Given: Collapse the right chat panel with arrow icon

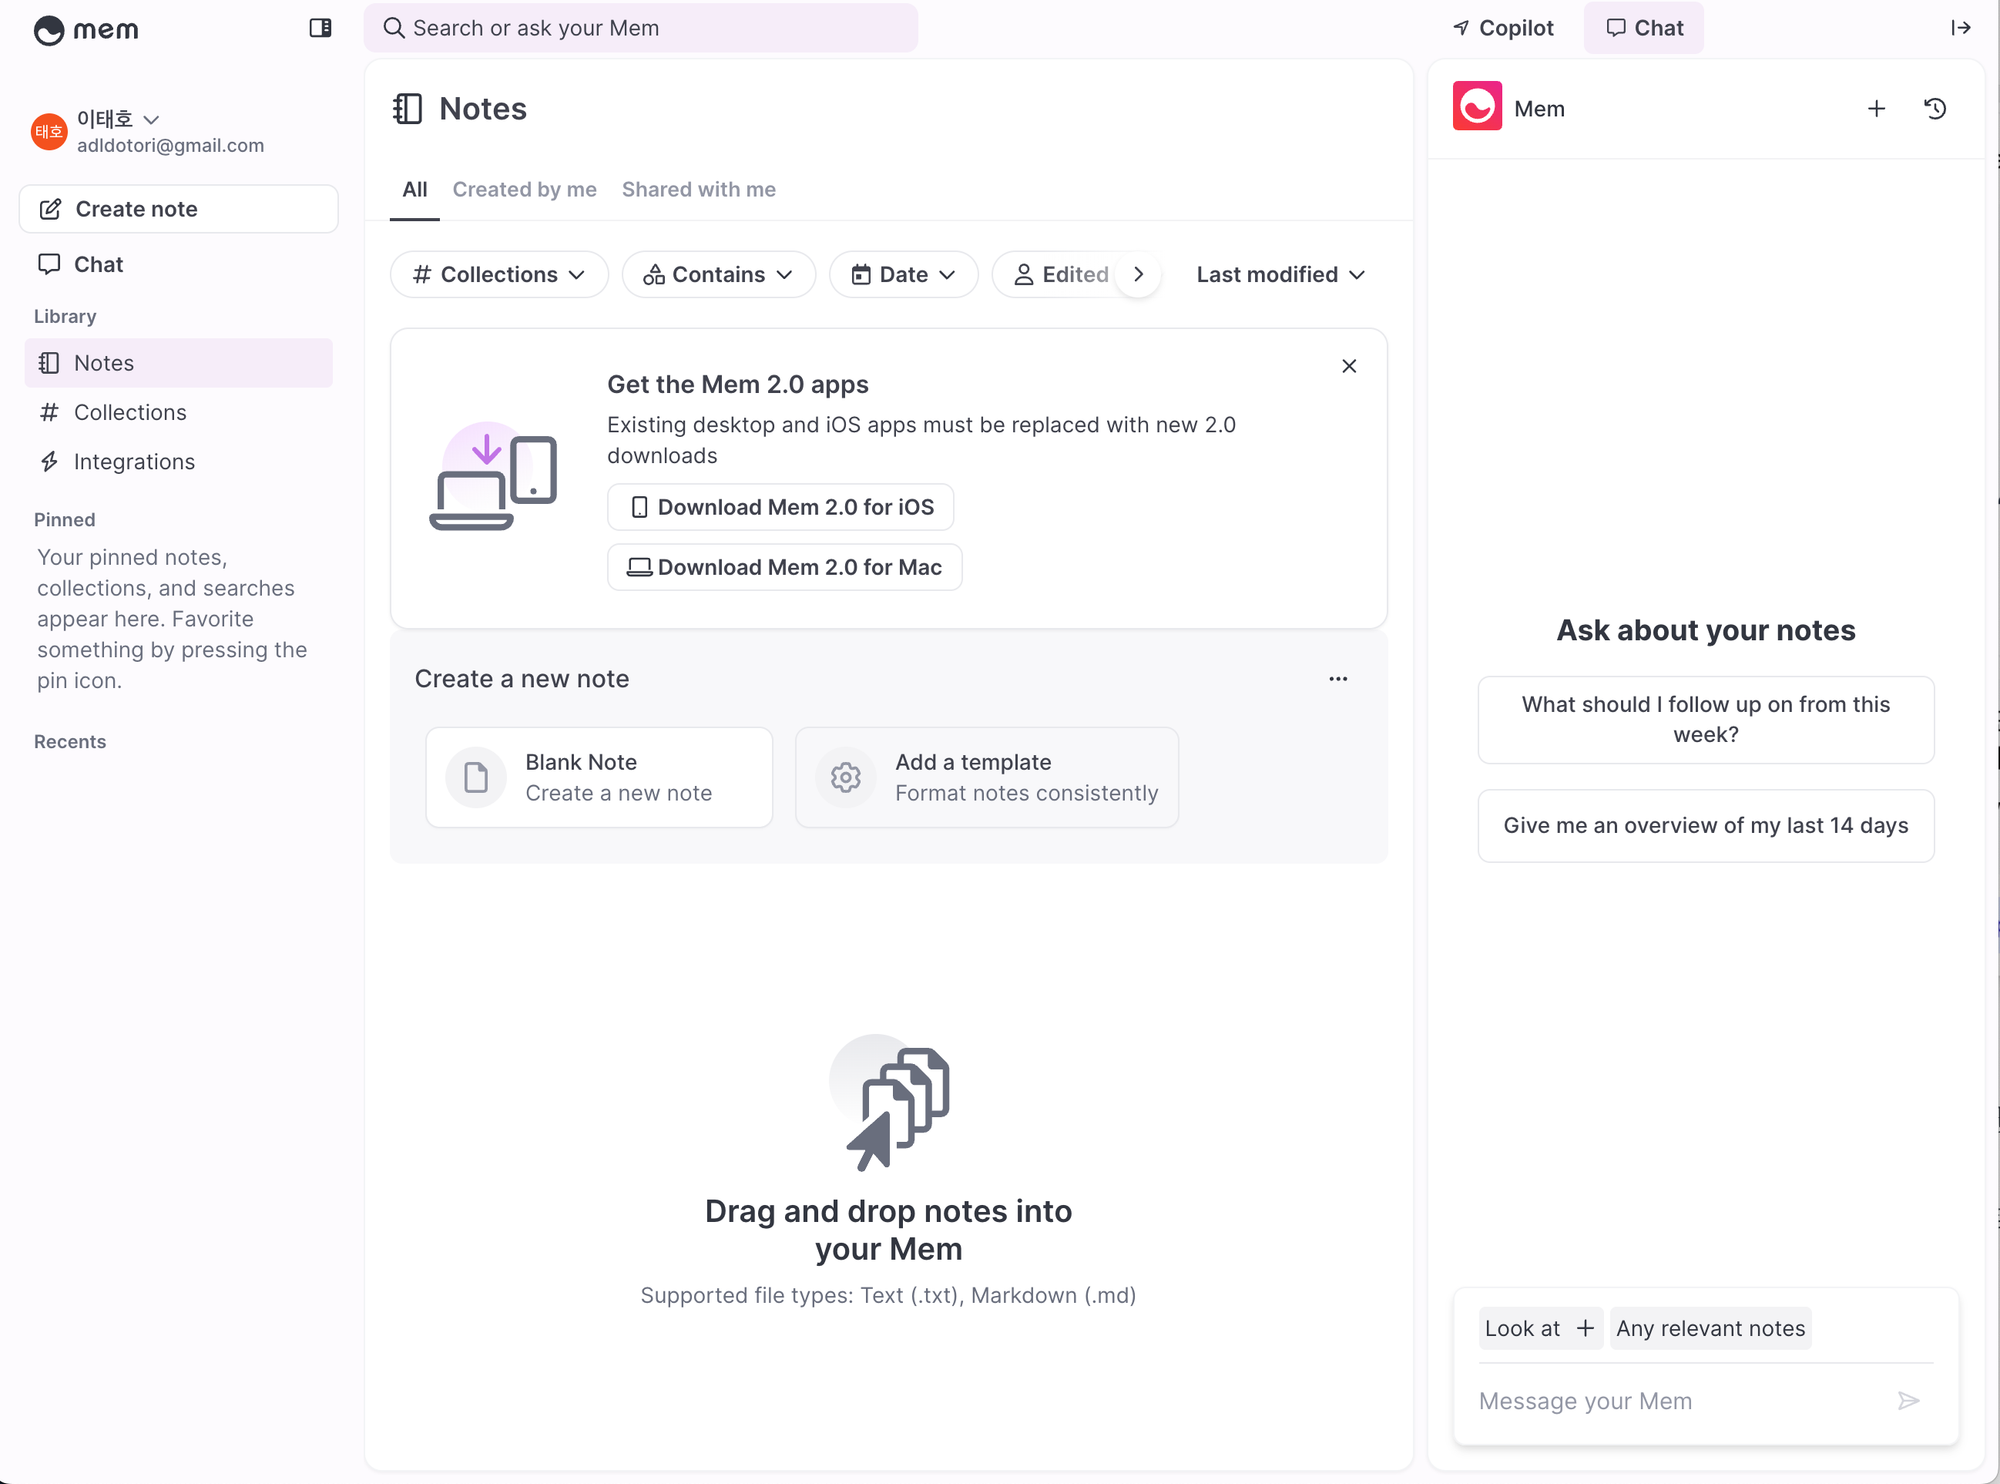Looking at the screenshot, I should [x=1961, y=28].
